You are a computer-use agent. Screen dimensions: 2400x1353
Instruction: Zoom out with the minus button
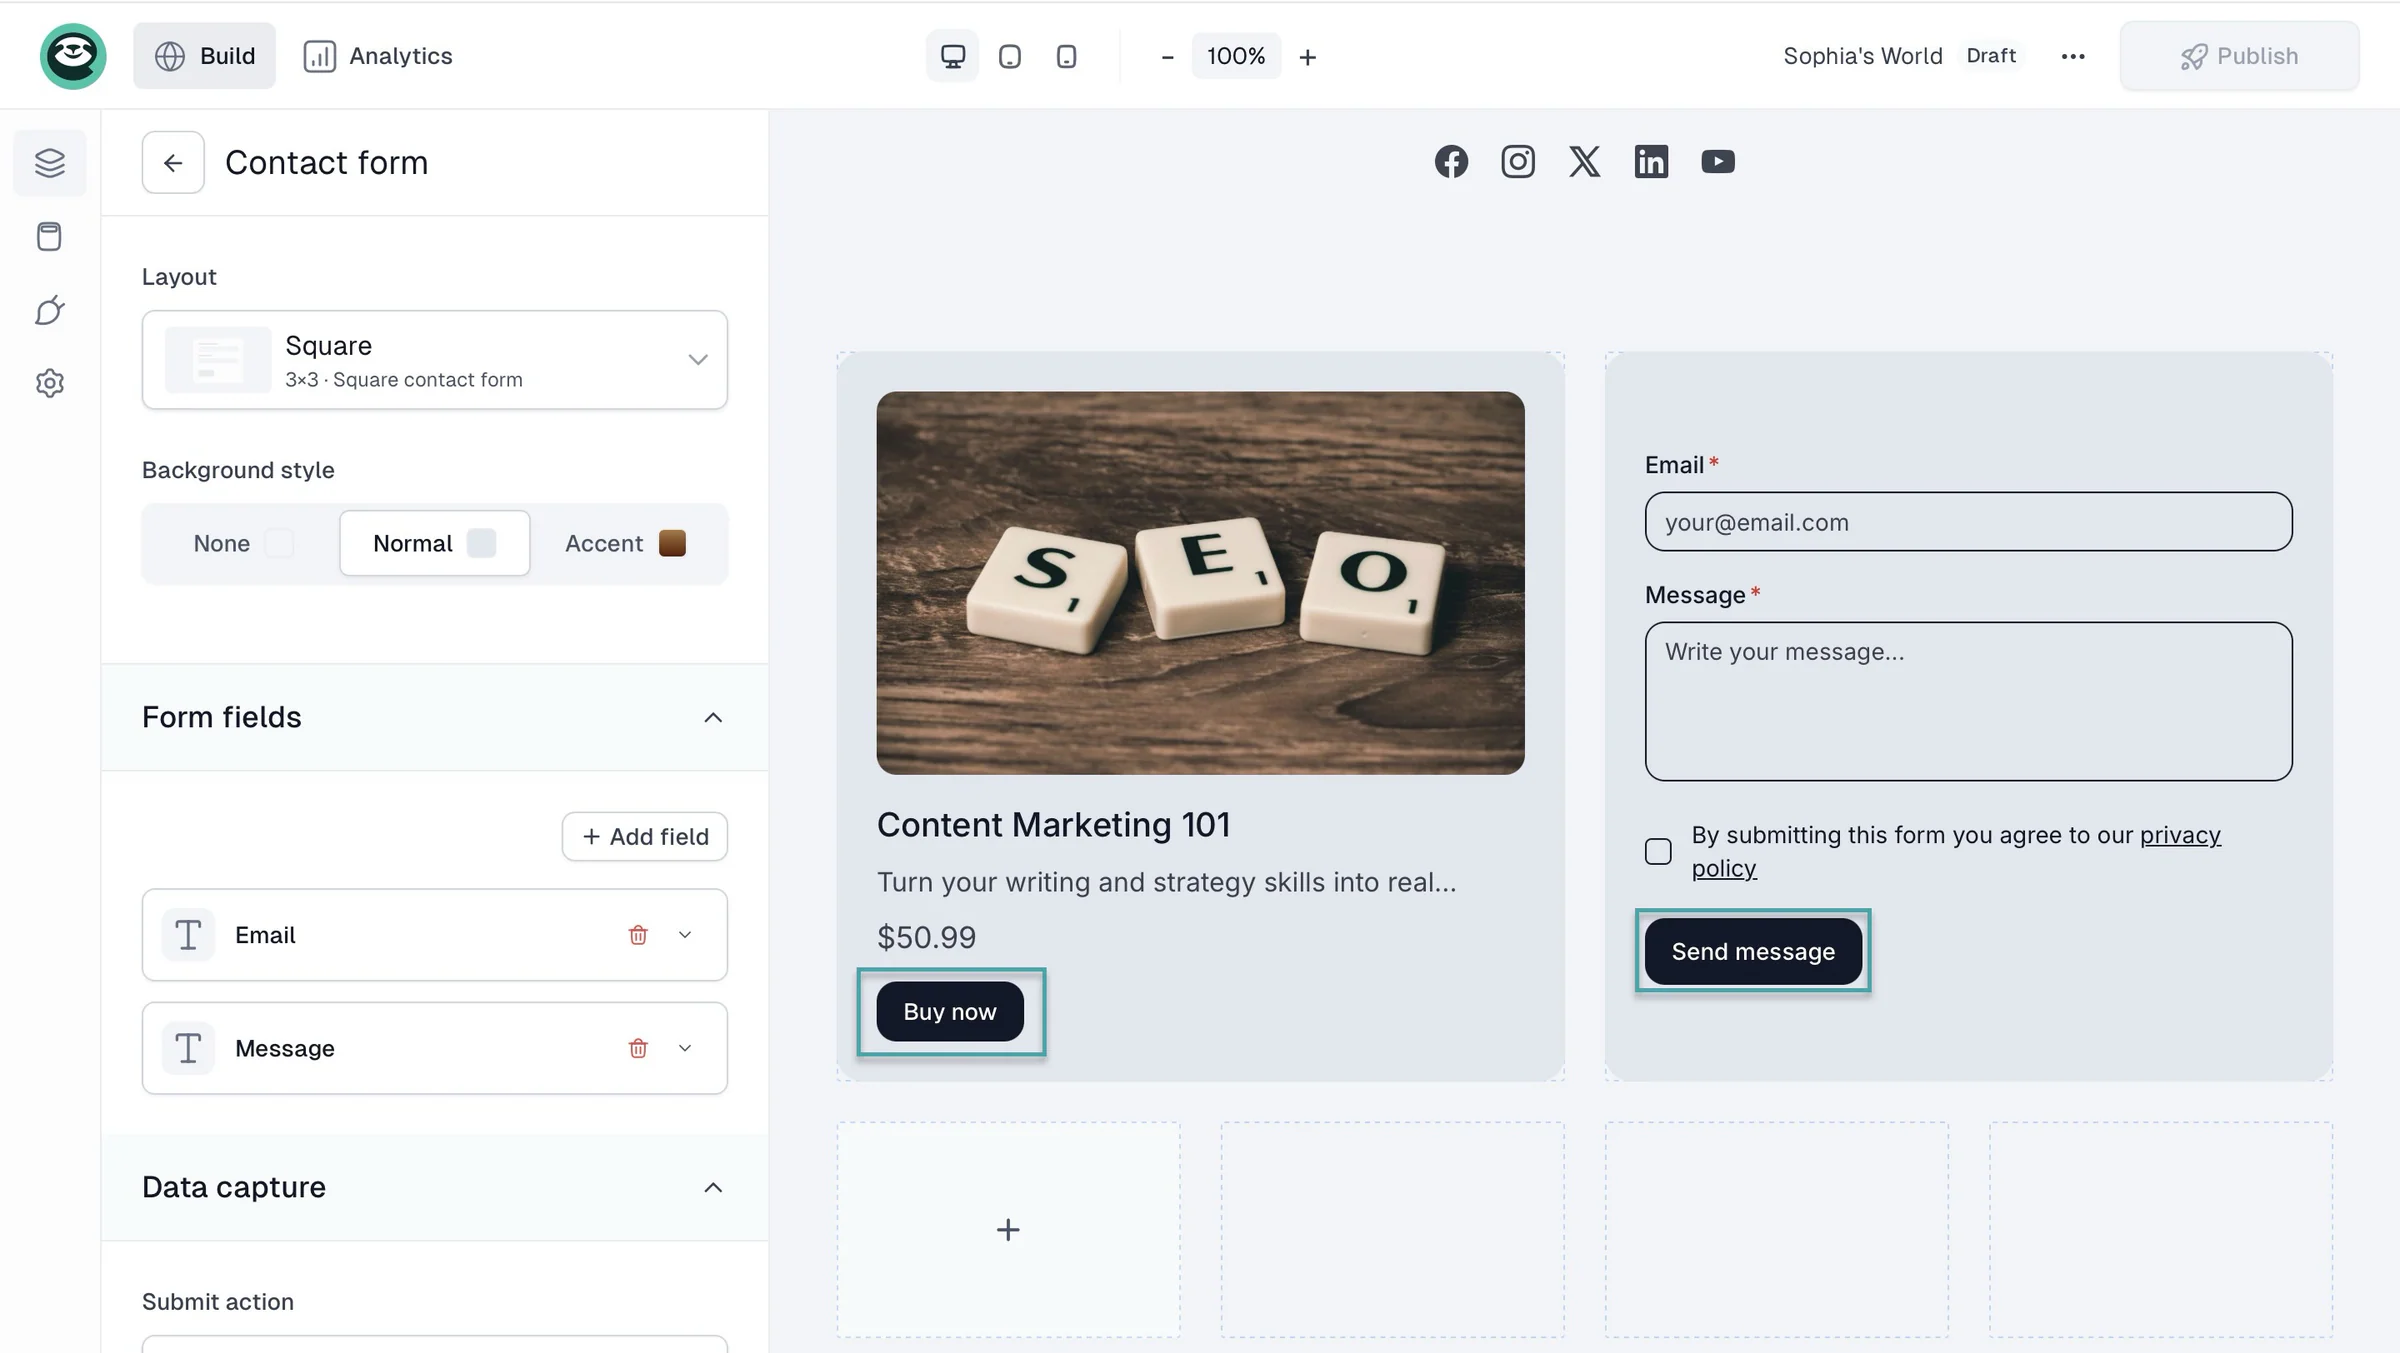1167,57
